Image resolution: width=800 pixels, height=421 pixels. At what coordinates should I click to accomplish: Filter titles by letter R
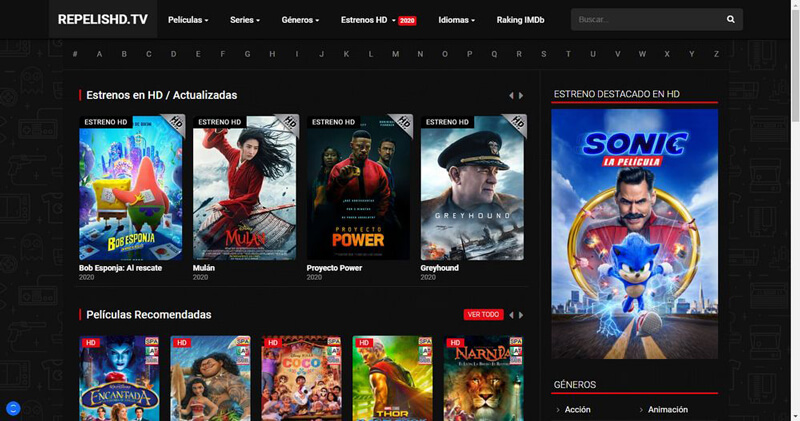pyautogui.click(x=519, y=54)
